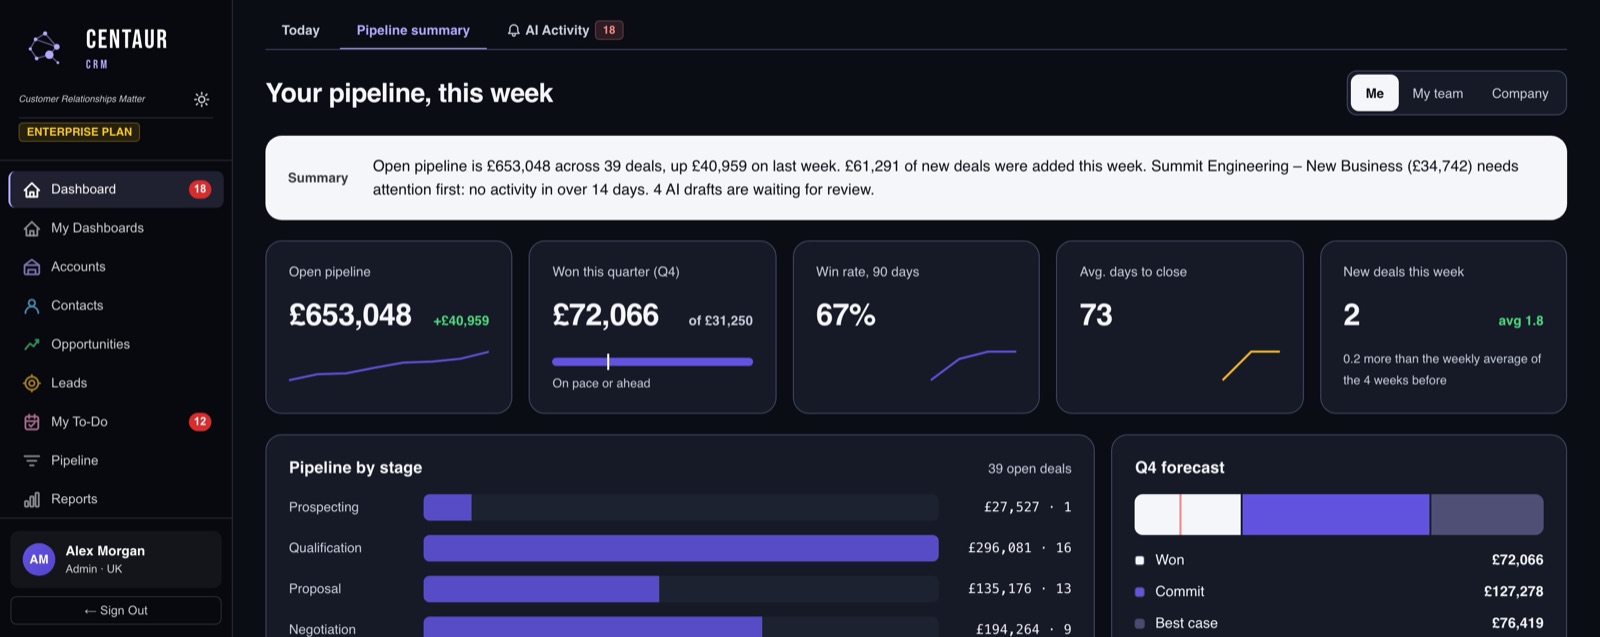1600x637 pixels.
Task: Open the Reports section
Action: pyautogui.click(x=116, y=499)
